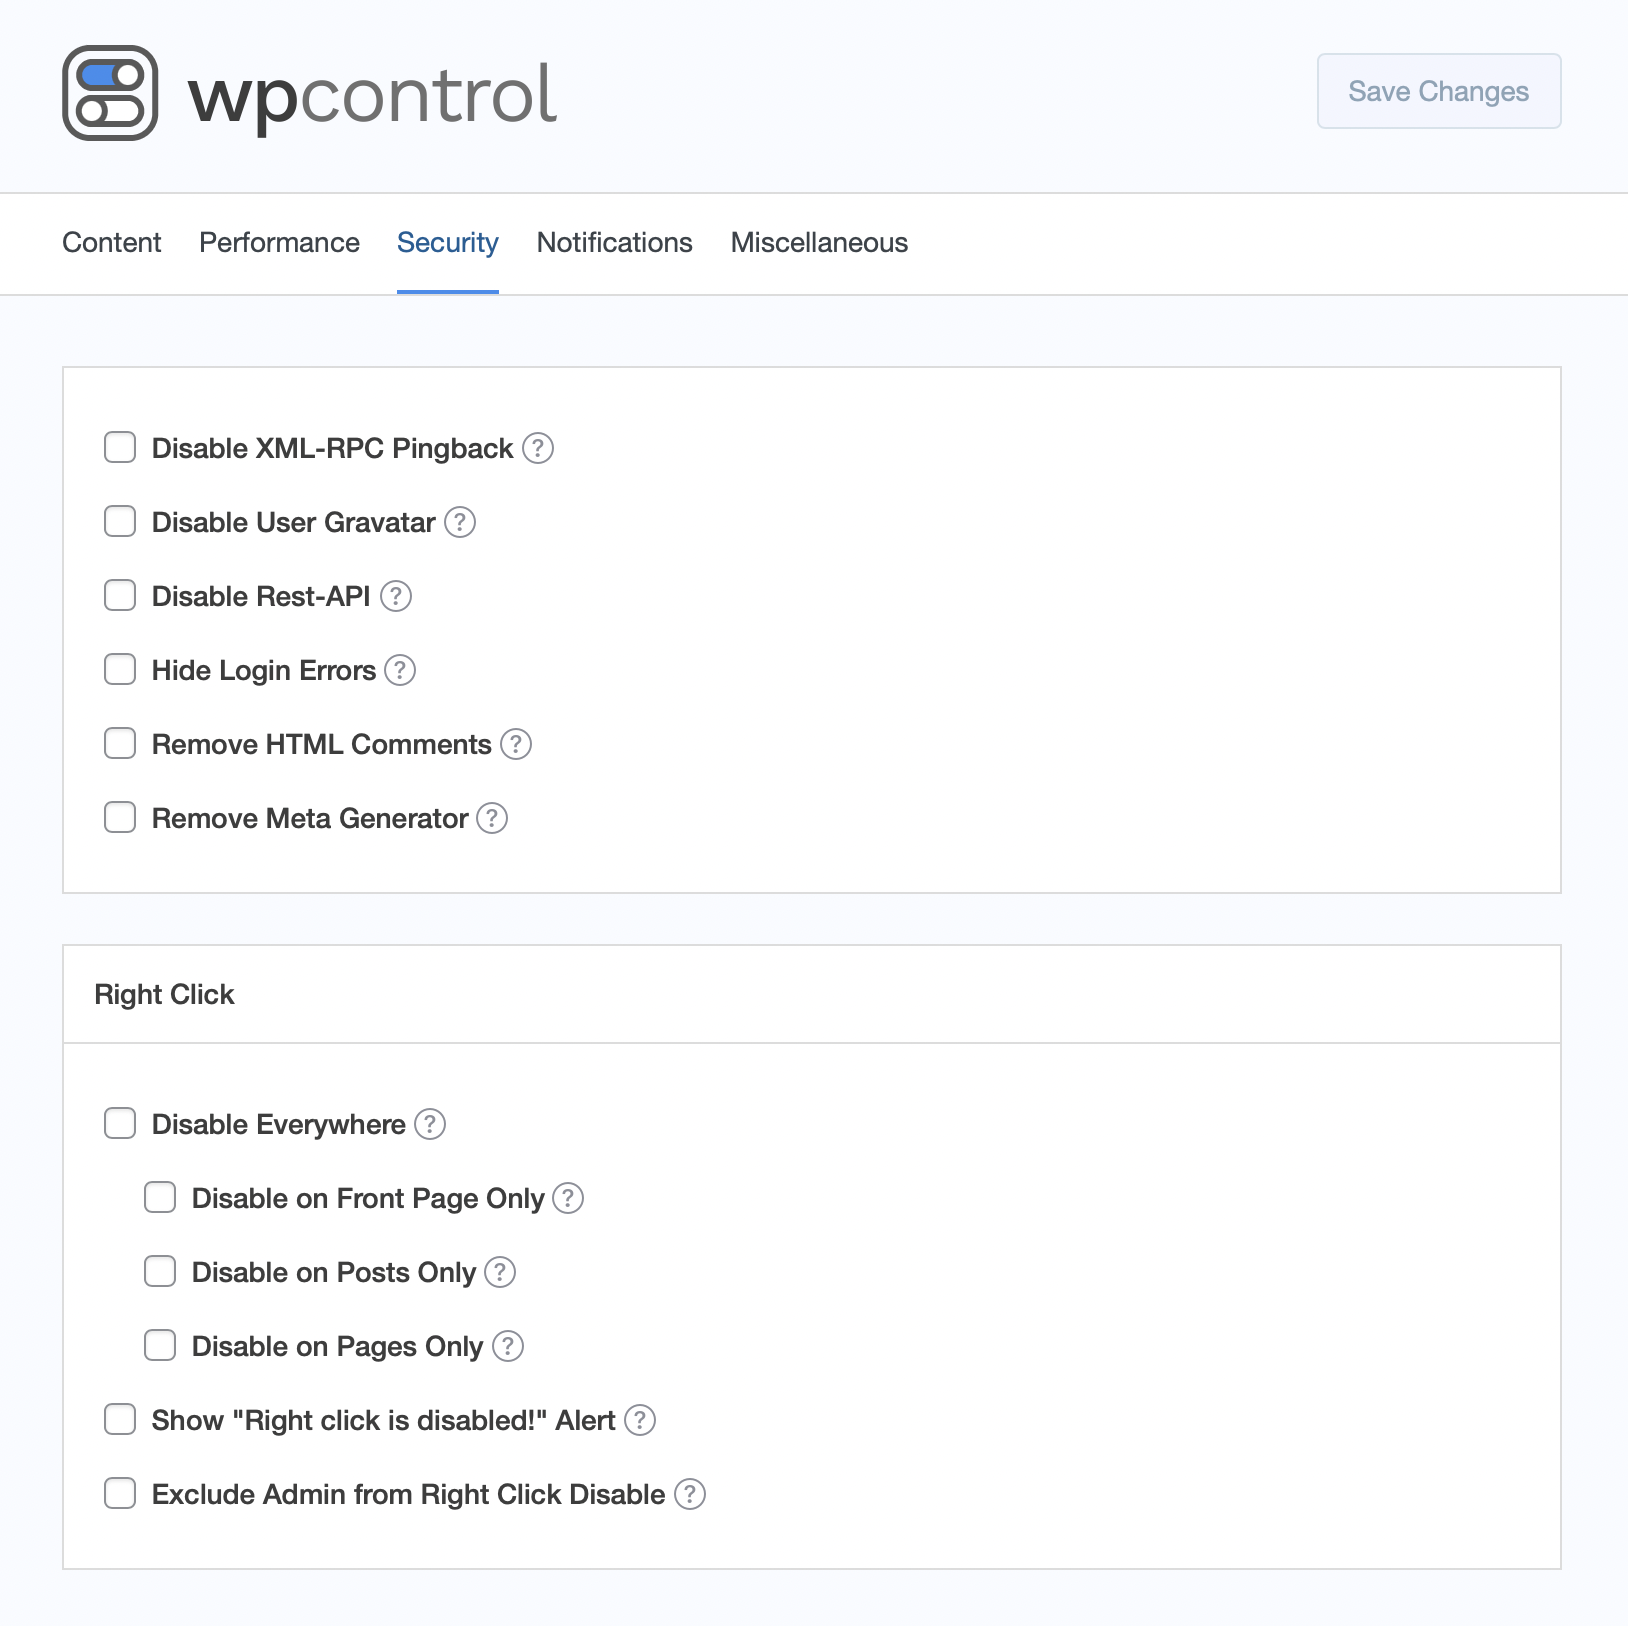Open help icon for Disable on Posts Only
The image size is (1628, 1626).
(x=500, y=1272)
